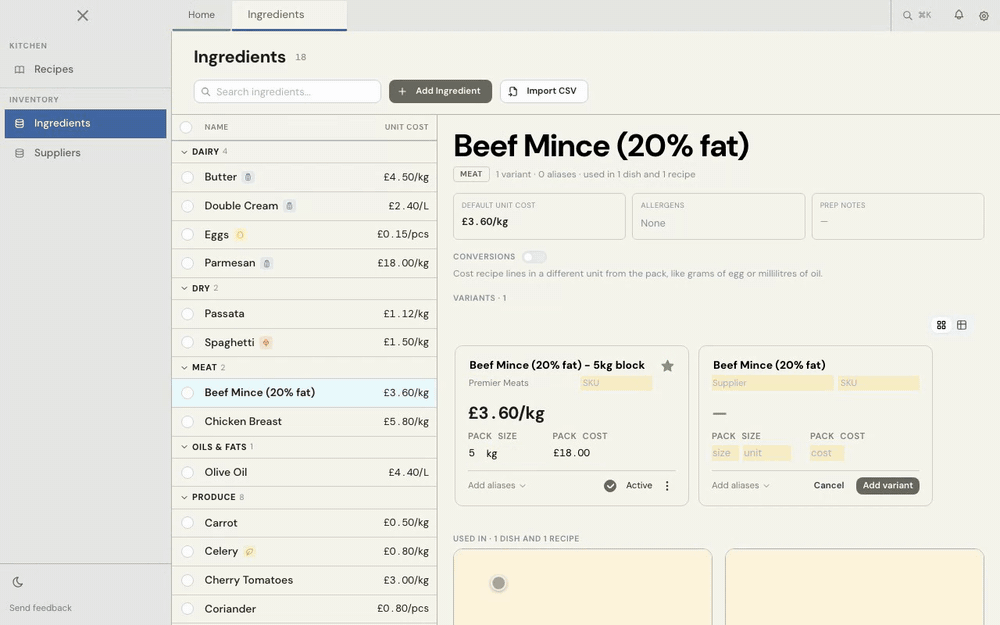Screen dimensions: 1000x625
Task: Click the Active checkmark on variant card
Action: coord(610,486)
